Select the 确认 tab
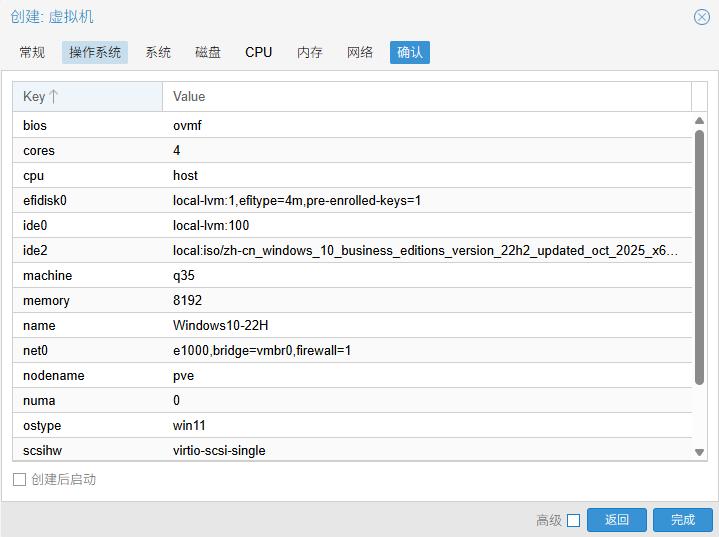Viewport: 719px width, 537px height. pos(410,52)
